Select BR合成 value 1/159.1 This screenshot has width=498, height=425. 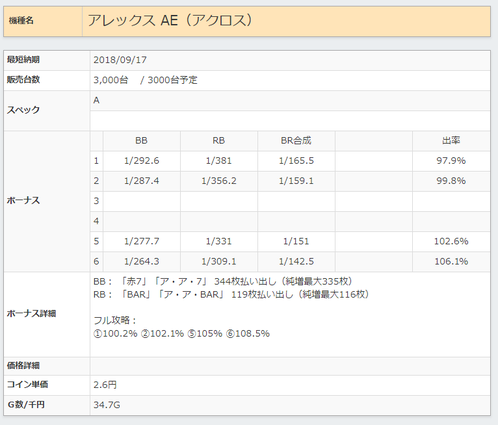[296, 181]
